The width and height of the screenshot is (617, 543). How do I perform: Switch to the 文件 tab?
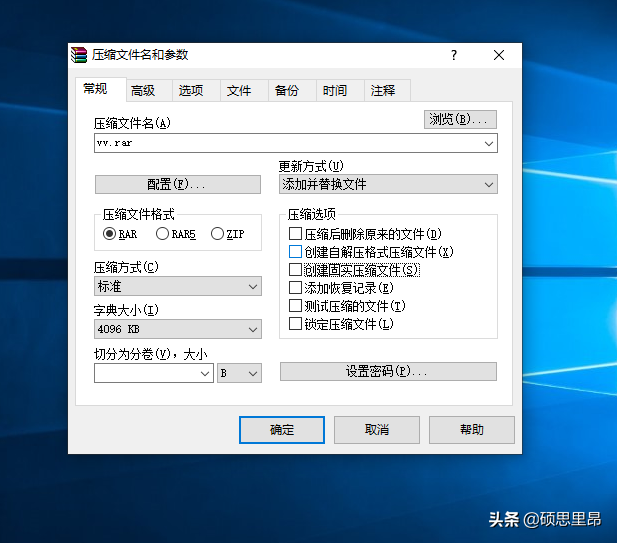tap(239, 90)
